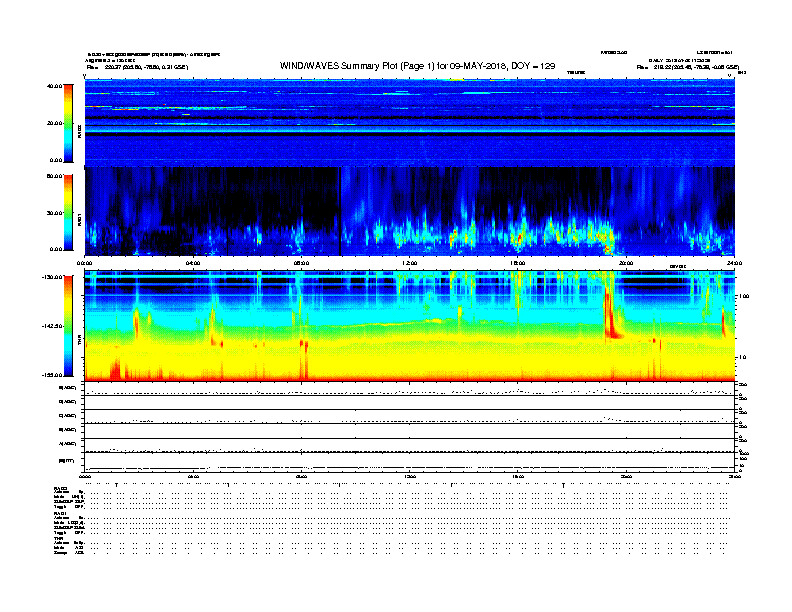Click the RAD1 intensity color bar

click(x=68, y=213)
